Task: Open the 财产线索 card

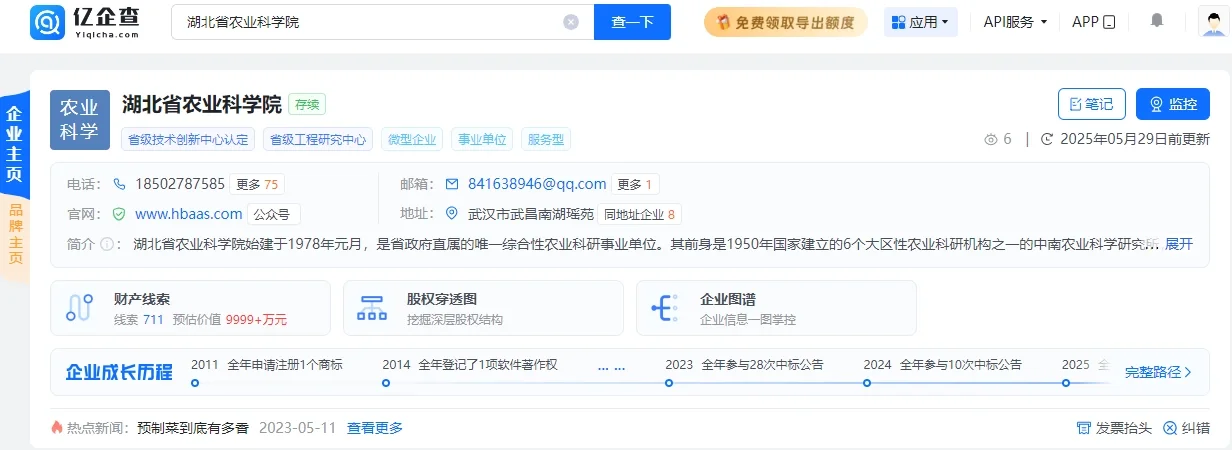Action: pos(190,307)
